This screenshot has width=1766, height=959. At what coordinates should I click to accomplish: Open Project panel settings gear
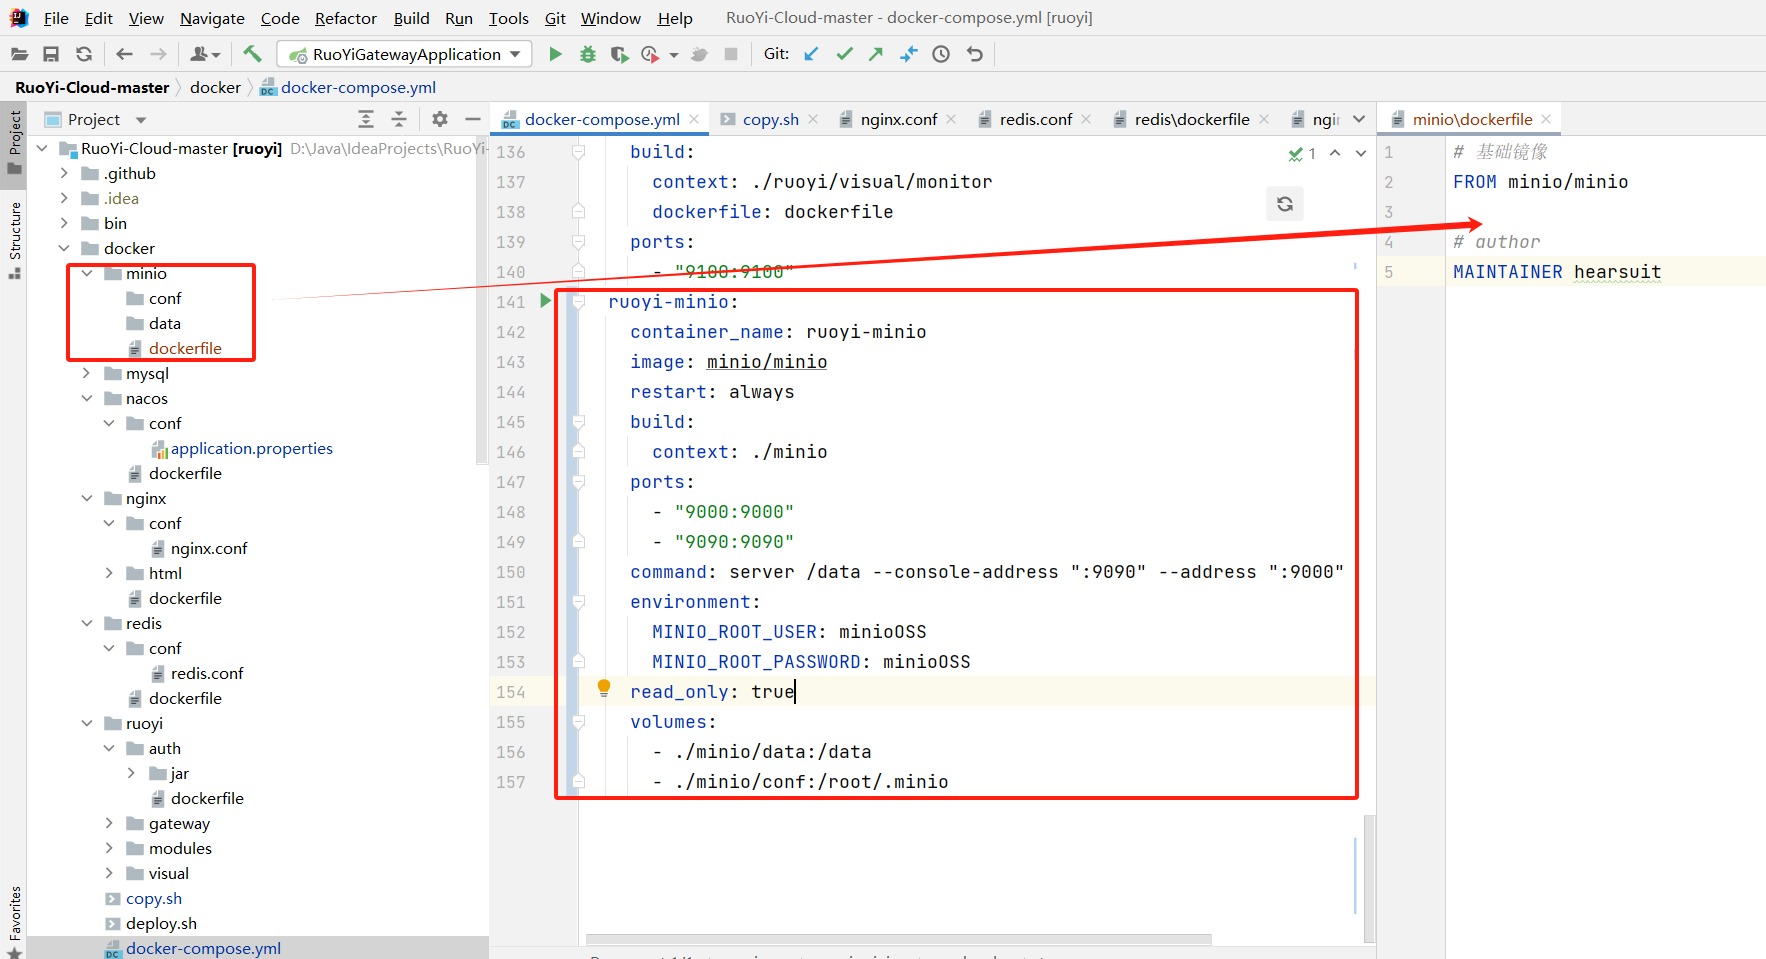tap(440, 119)
